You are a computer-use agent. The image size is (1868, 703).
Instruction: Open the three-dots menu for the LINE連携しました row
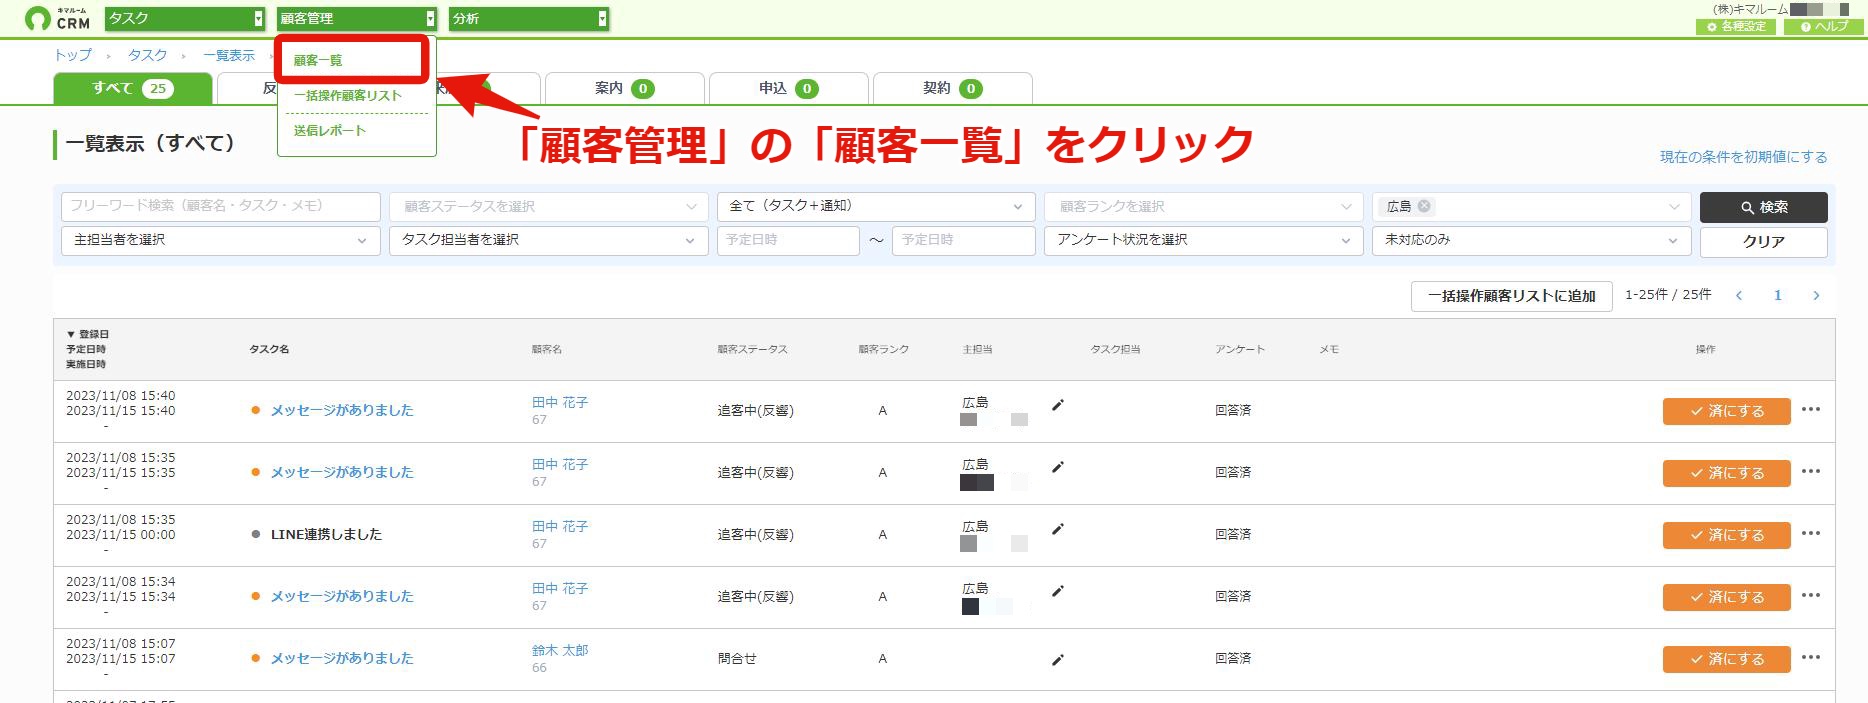[1811, 533]
